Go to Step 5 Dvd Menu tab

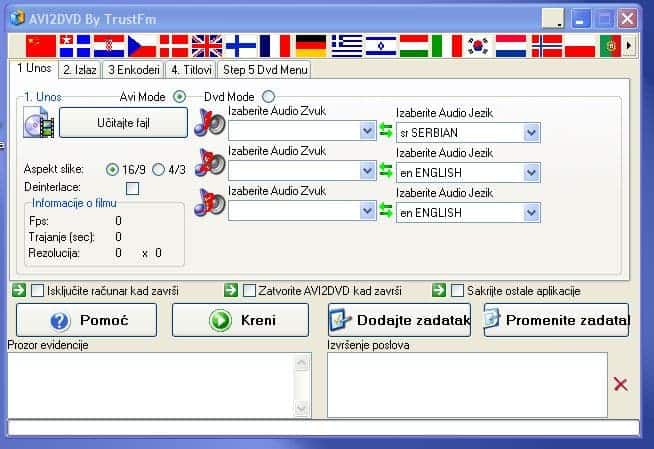[265, 70]
